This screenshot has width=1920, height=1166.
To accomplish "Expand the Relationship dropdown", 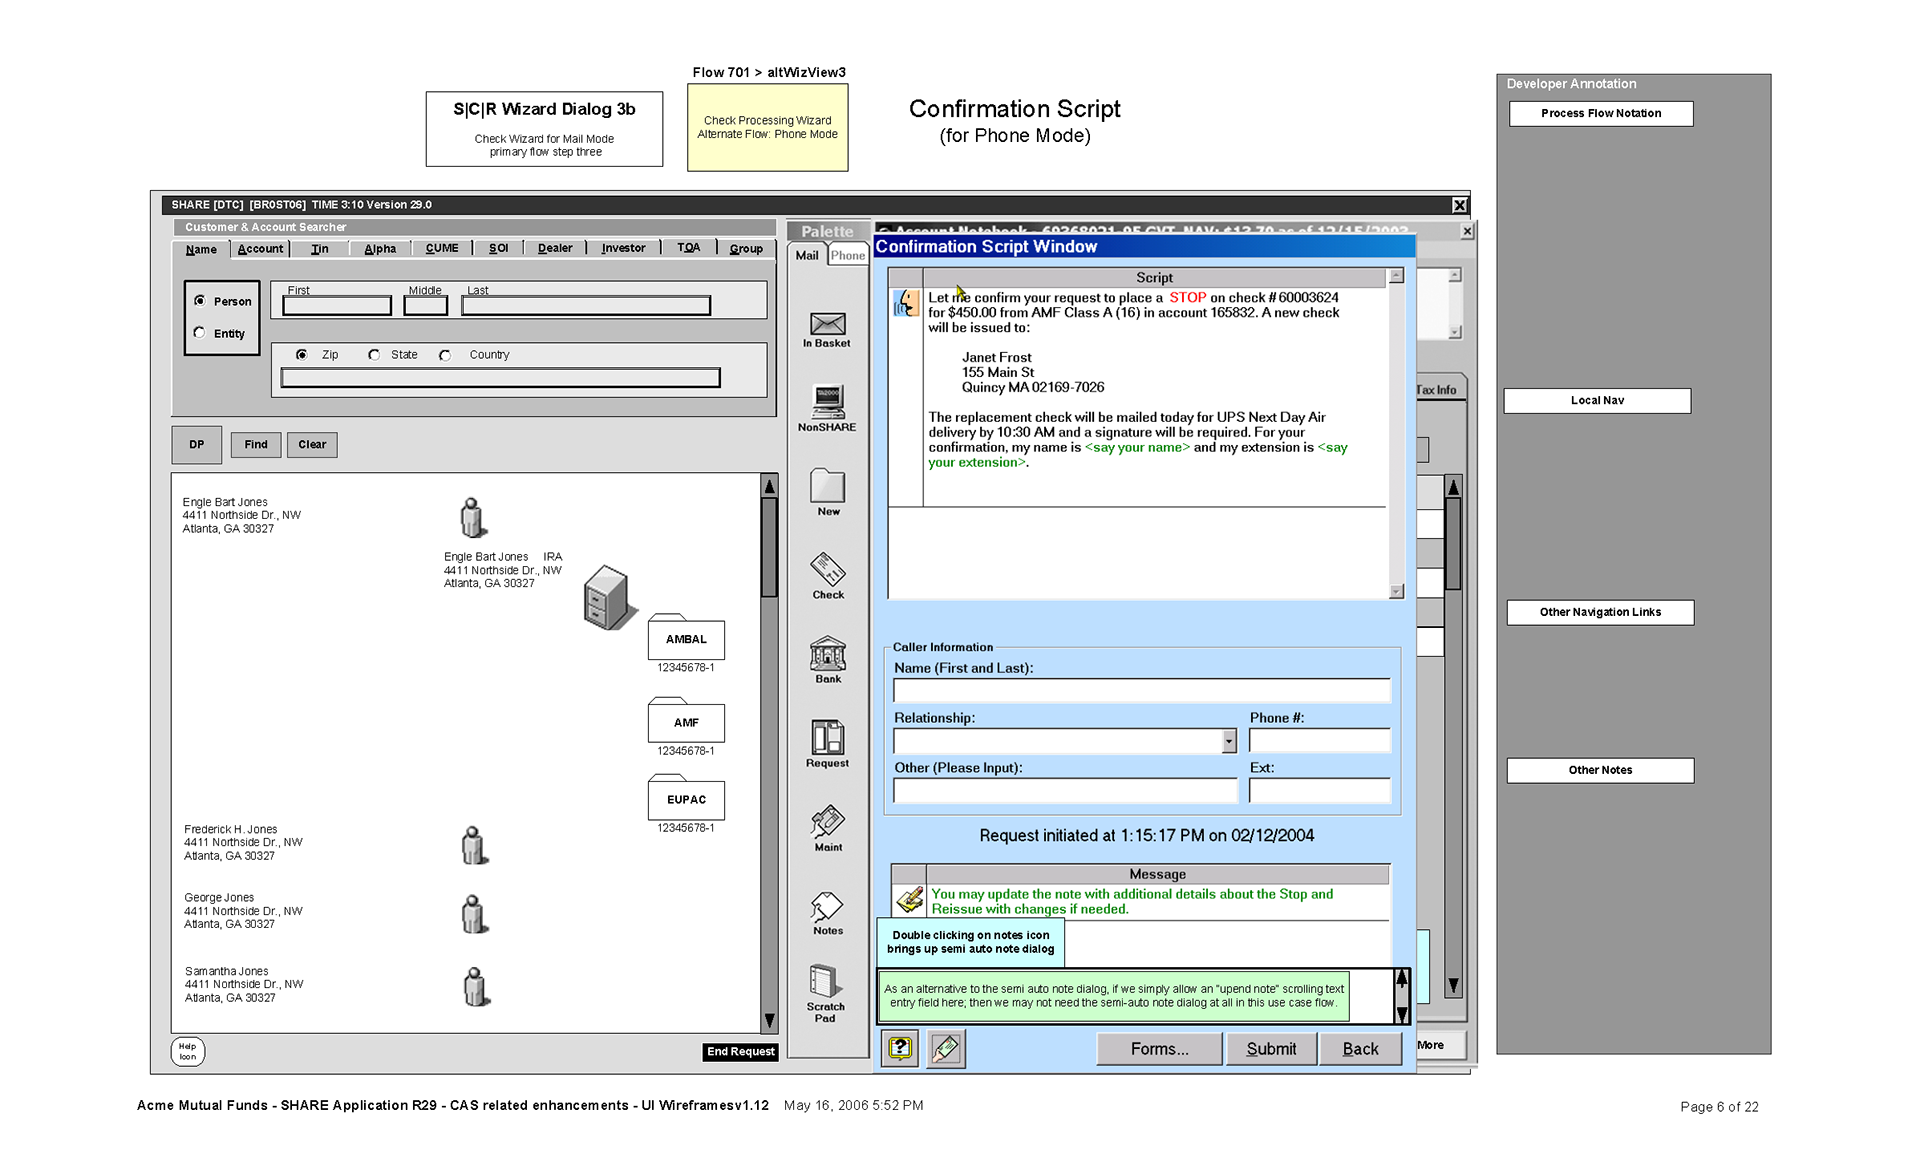I will 1229,741.
